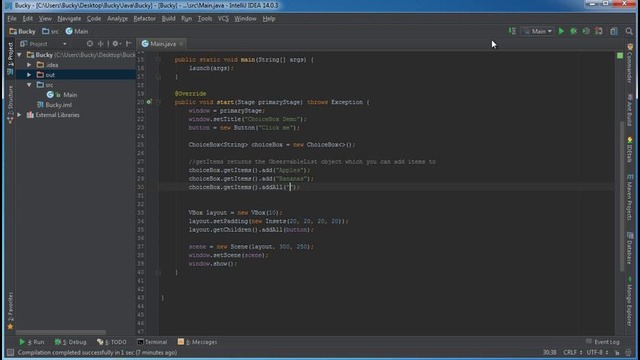Image resolution: width=640 pixels, height=360 pixels.
Task: Open the Help menu
Action: 269,19
